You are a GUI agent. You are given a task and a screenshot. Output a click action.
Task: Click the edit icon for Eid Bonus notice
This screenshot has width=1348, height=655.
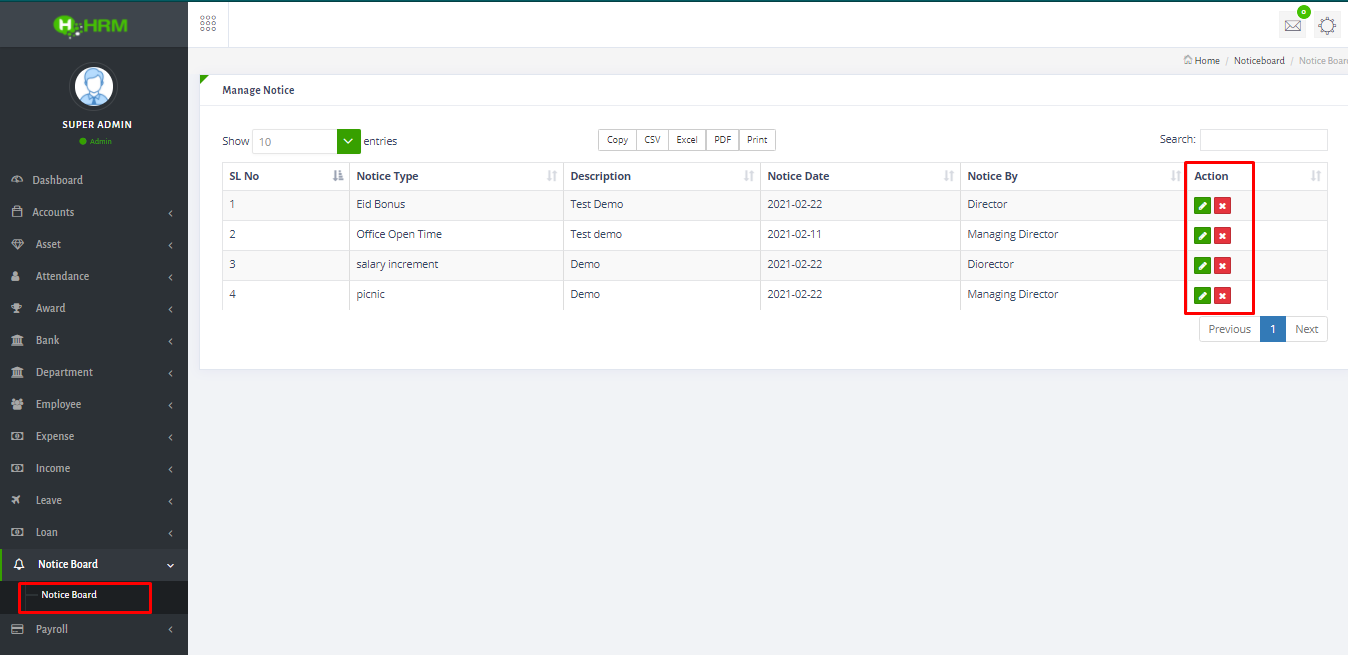(1202, 206)
